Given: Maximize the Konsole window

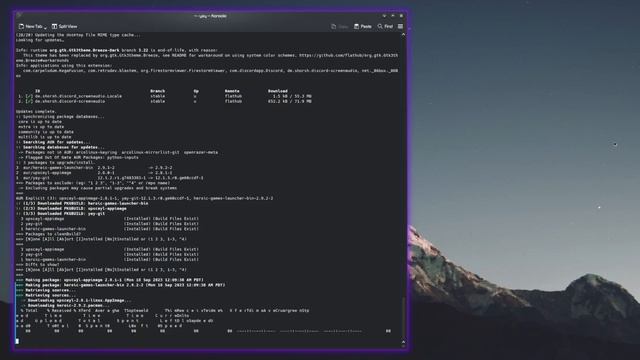Looking at the screenshot, I should point(393,16).
